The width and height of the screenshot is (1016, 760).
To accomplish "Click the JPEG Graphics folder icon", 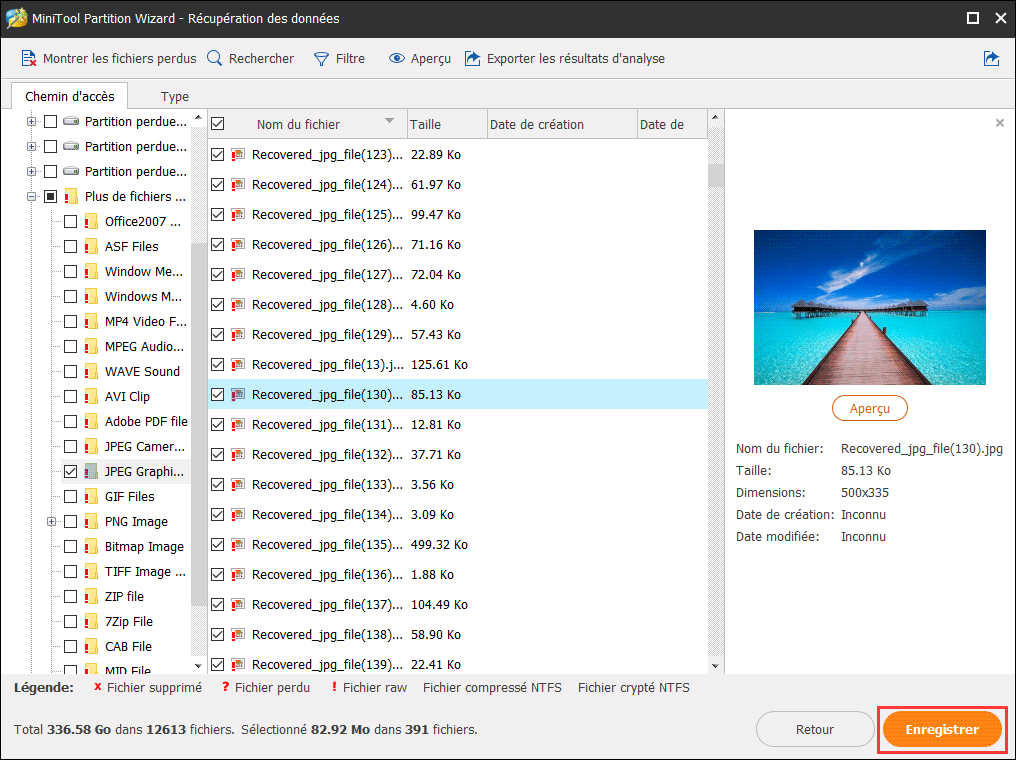I will coord(92,471).
